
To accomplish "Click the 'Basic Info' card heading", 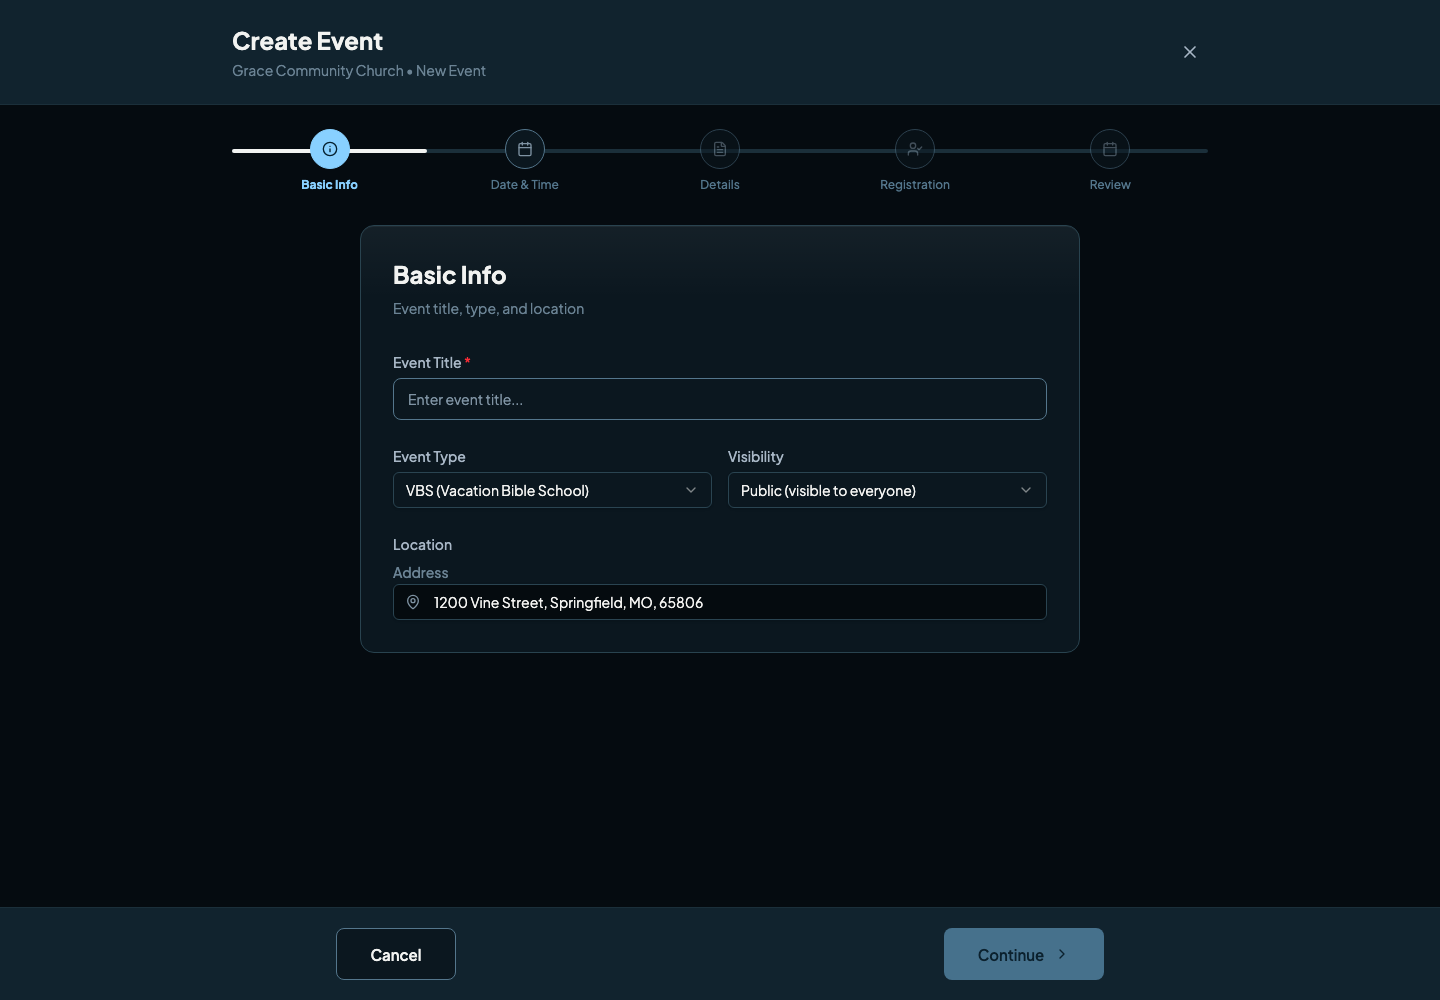I will (450, 275).
